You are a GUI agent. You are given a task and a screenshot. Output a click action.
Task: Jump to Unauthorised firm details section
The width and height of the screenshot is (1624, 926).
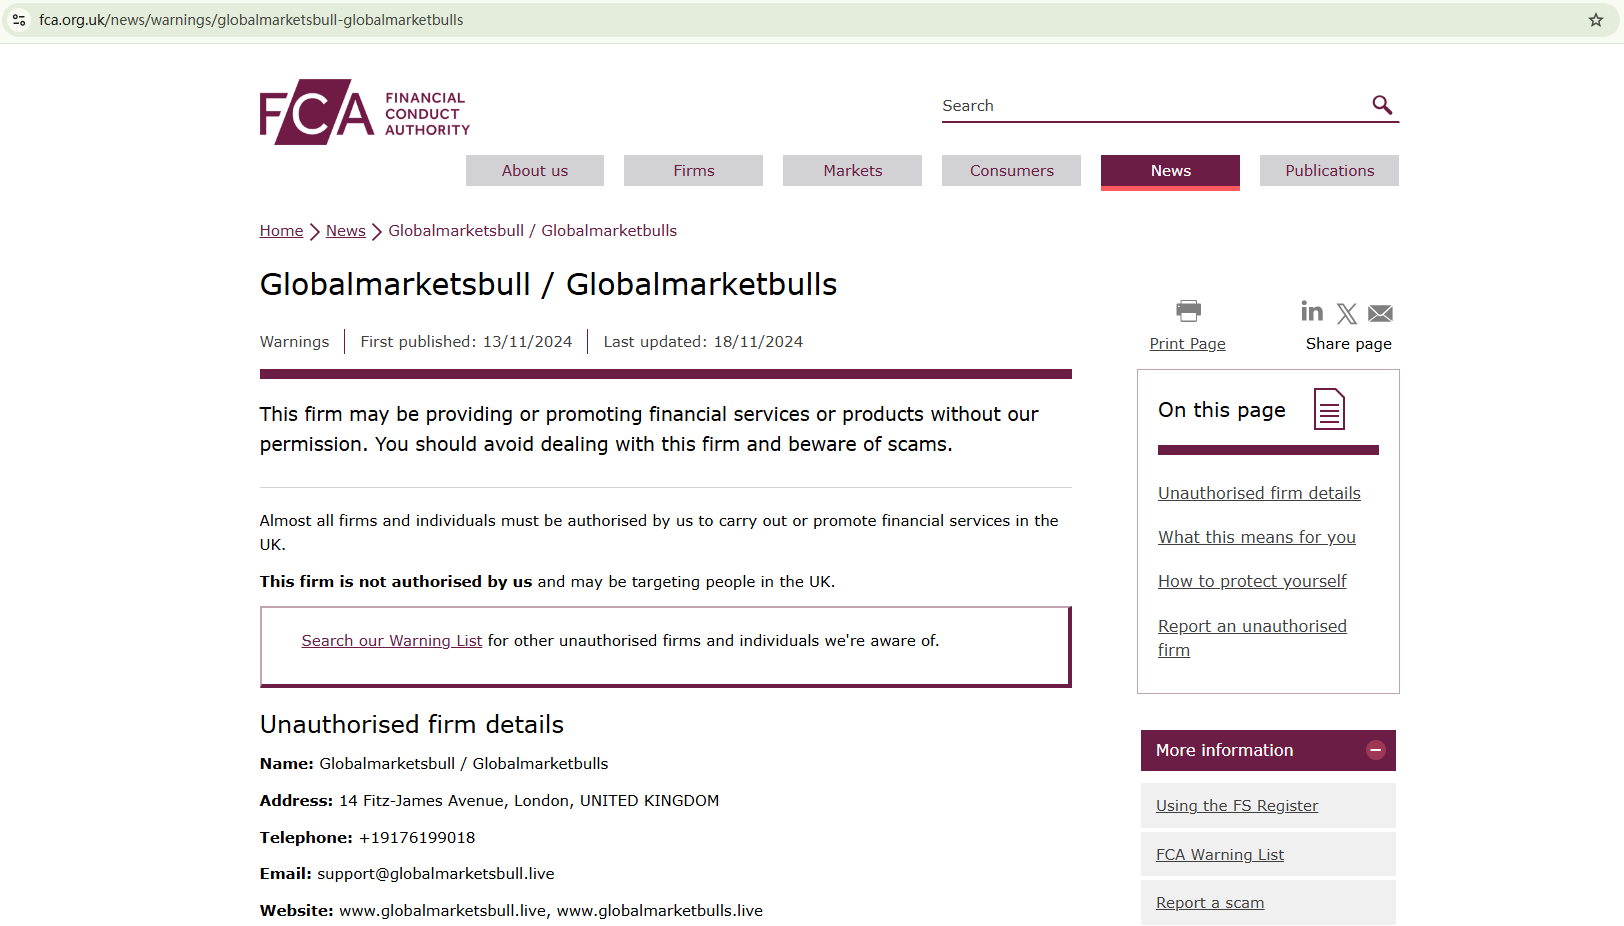click(1259, 493)
